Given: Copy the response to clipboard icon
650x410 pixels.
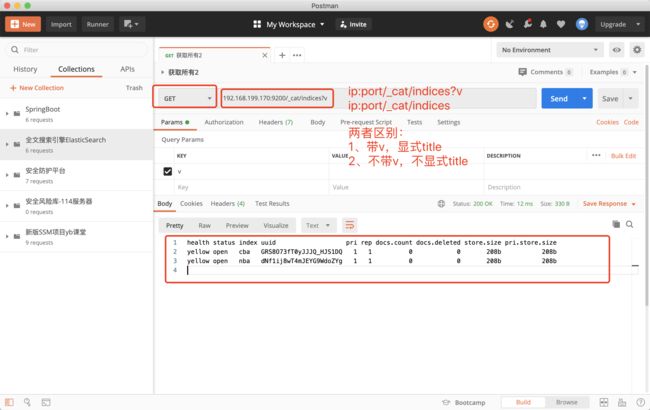Looking at the screenshot, I should pyautogui.click(x=616, y=224).
